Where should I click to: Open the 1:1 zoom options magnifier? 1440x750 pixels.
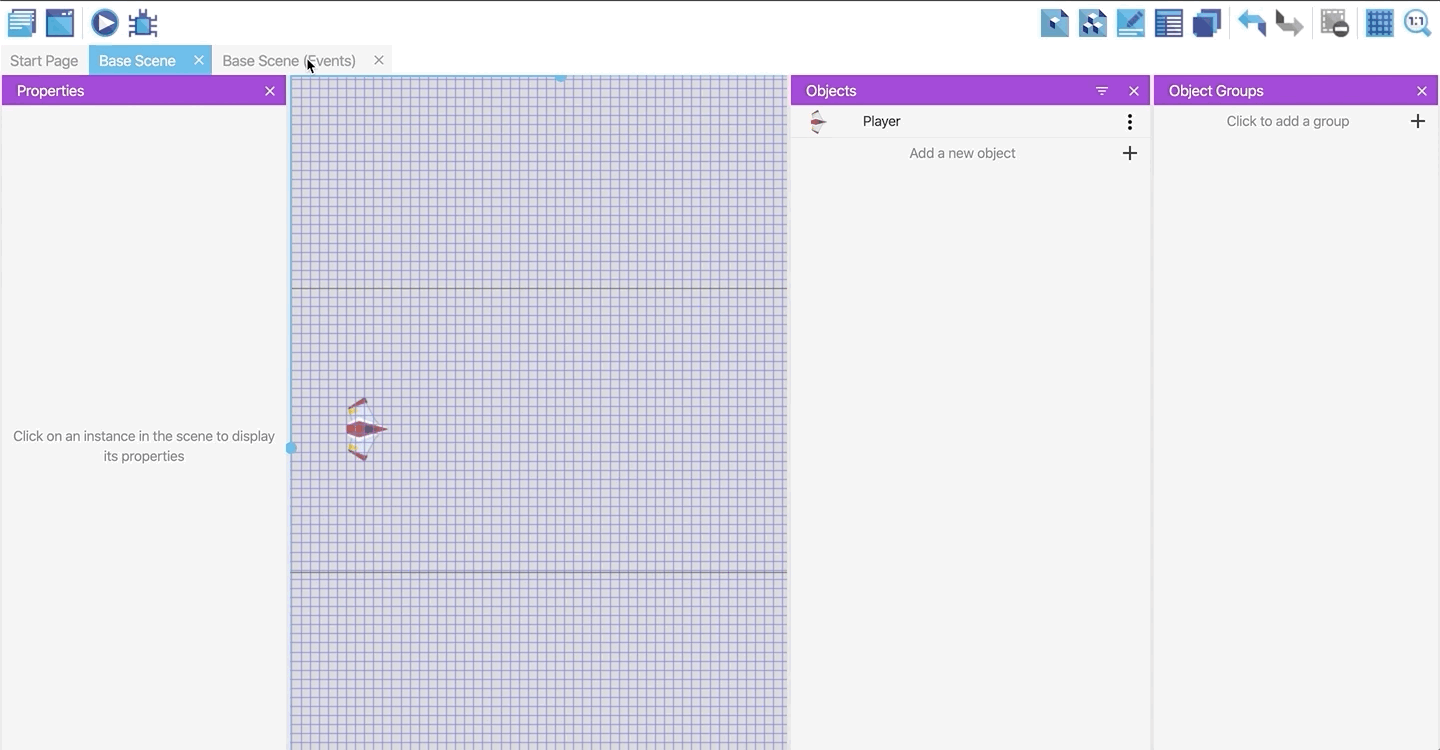pyautogui.click(x=1417, y=22)
